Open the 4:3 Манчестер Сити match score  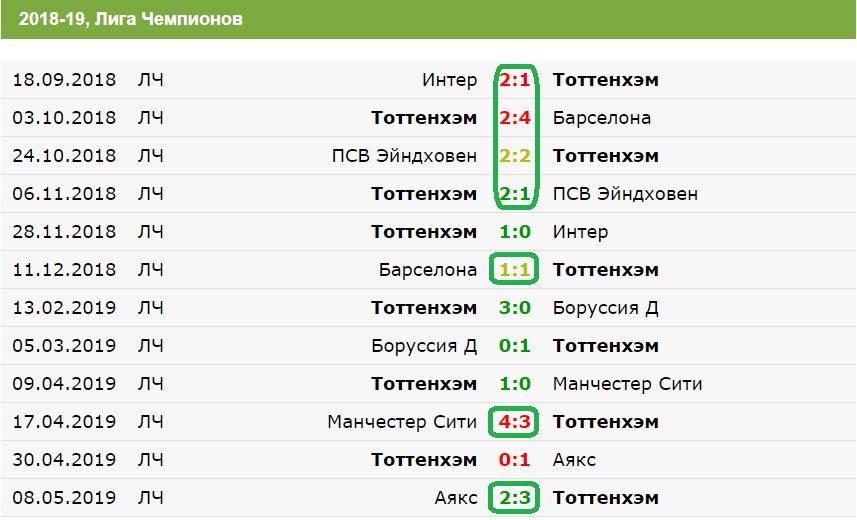point(515,422)
